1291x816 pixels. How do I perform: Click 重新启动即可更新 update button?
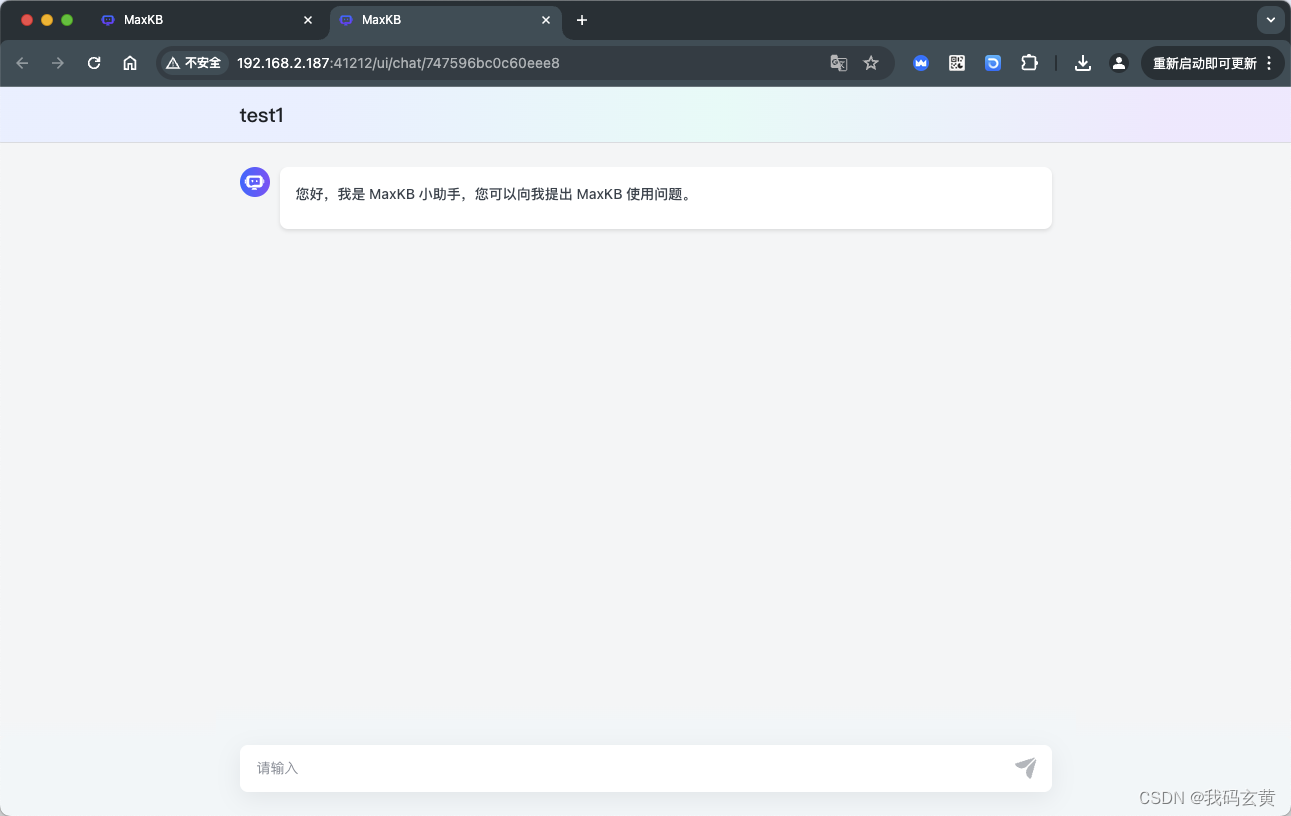pyautogui.click(x=1204, y=63)
